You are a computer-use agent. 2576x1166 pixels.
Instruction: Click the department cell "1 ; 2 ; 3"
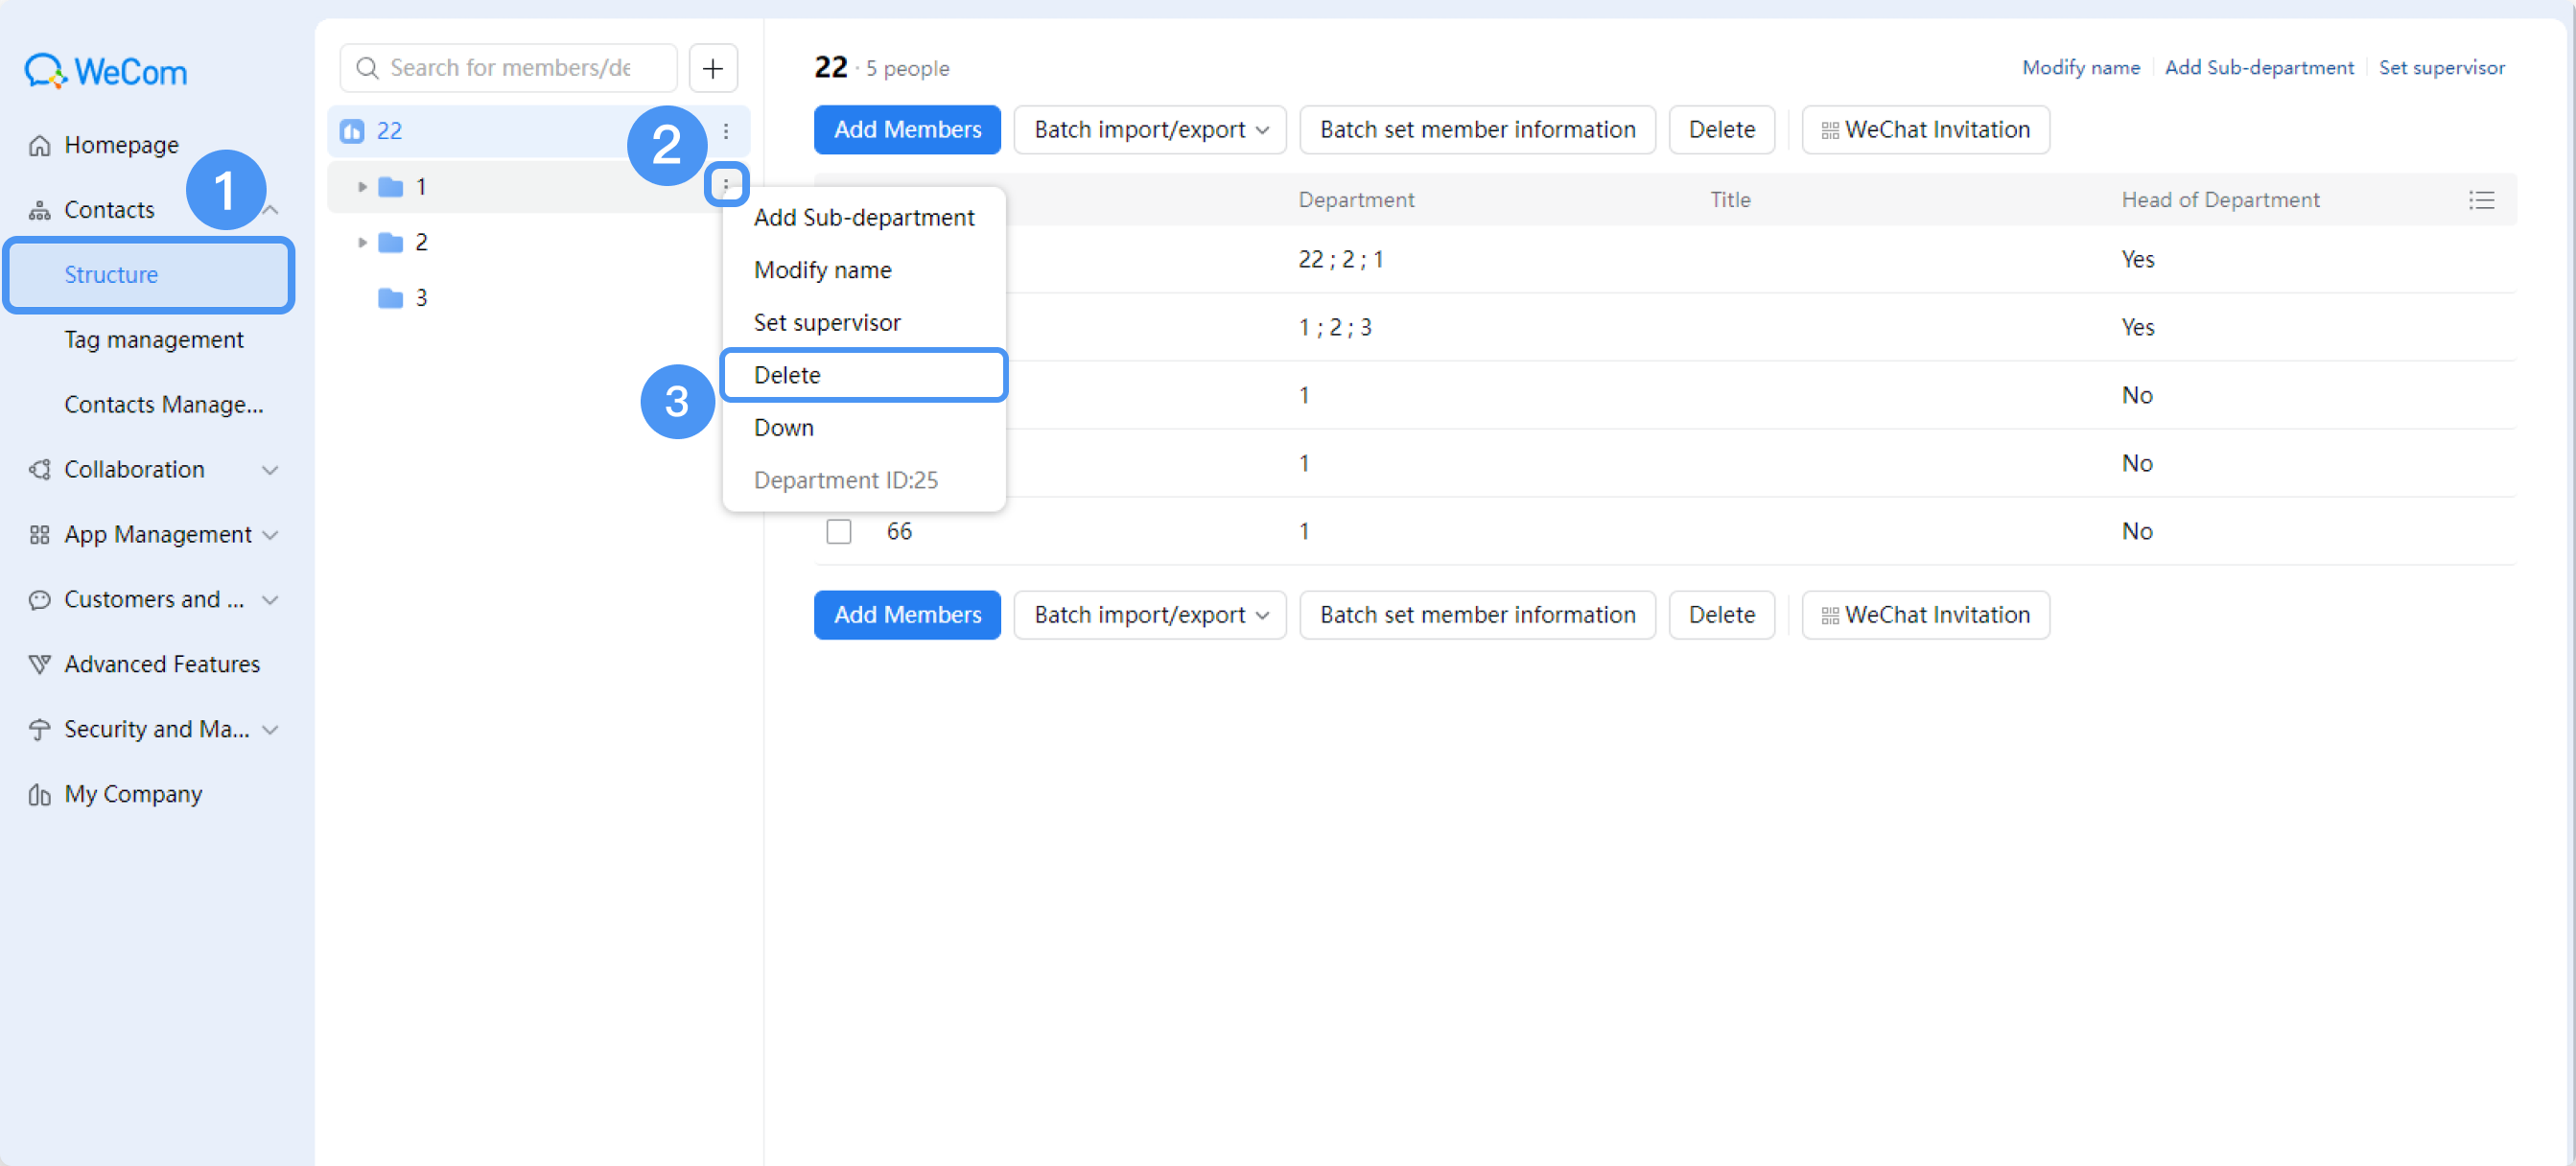pos(1335,328)
